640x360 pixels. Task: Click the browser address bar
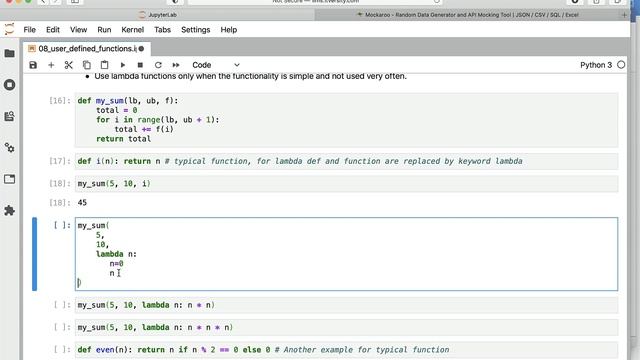315,2
